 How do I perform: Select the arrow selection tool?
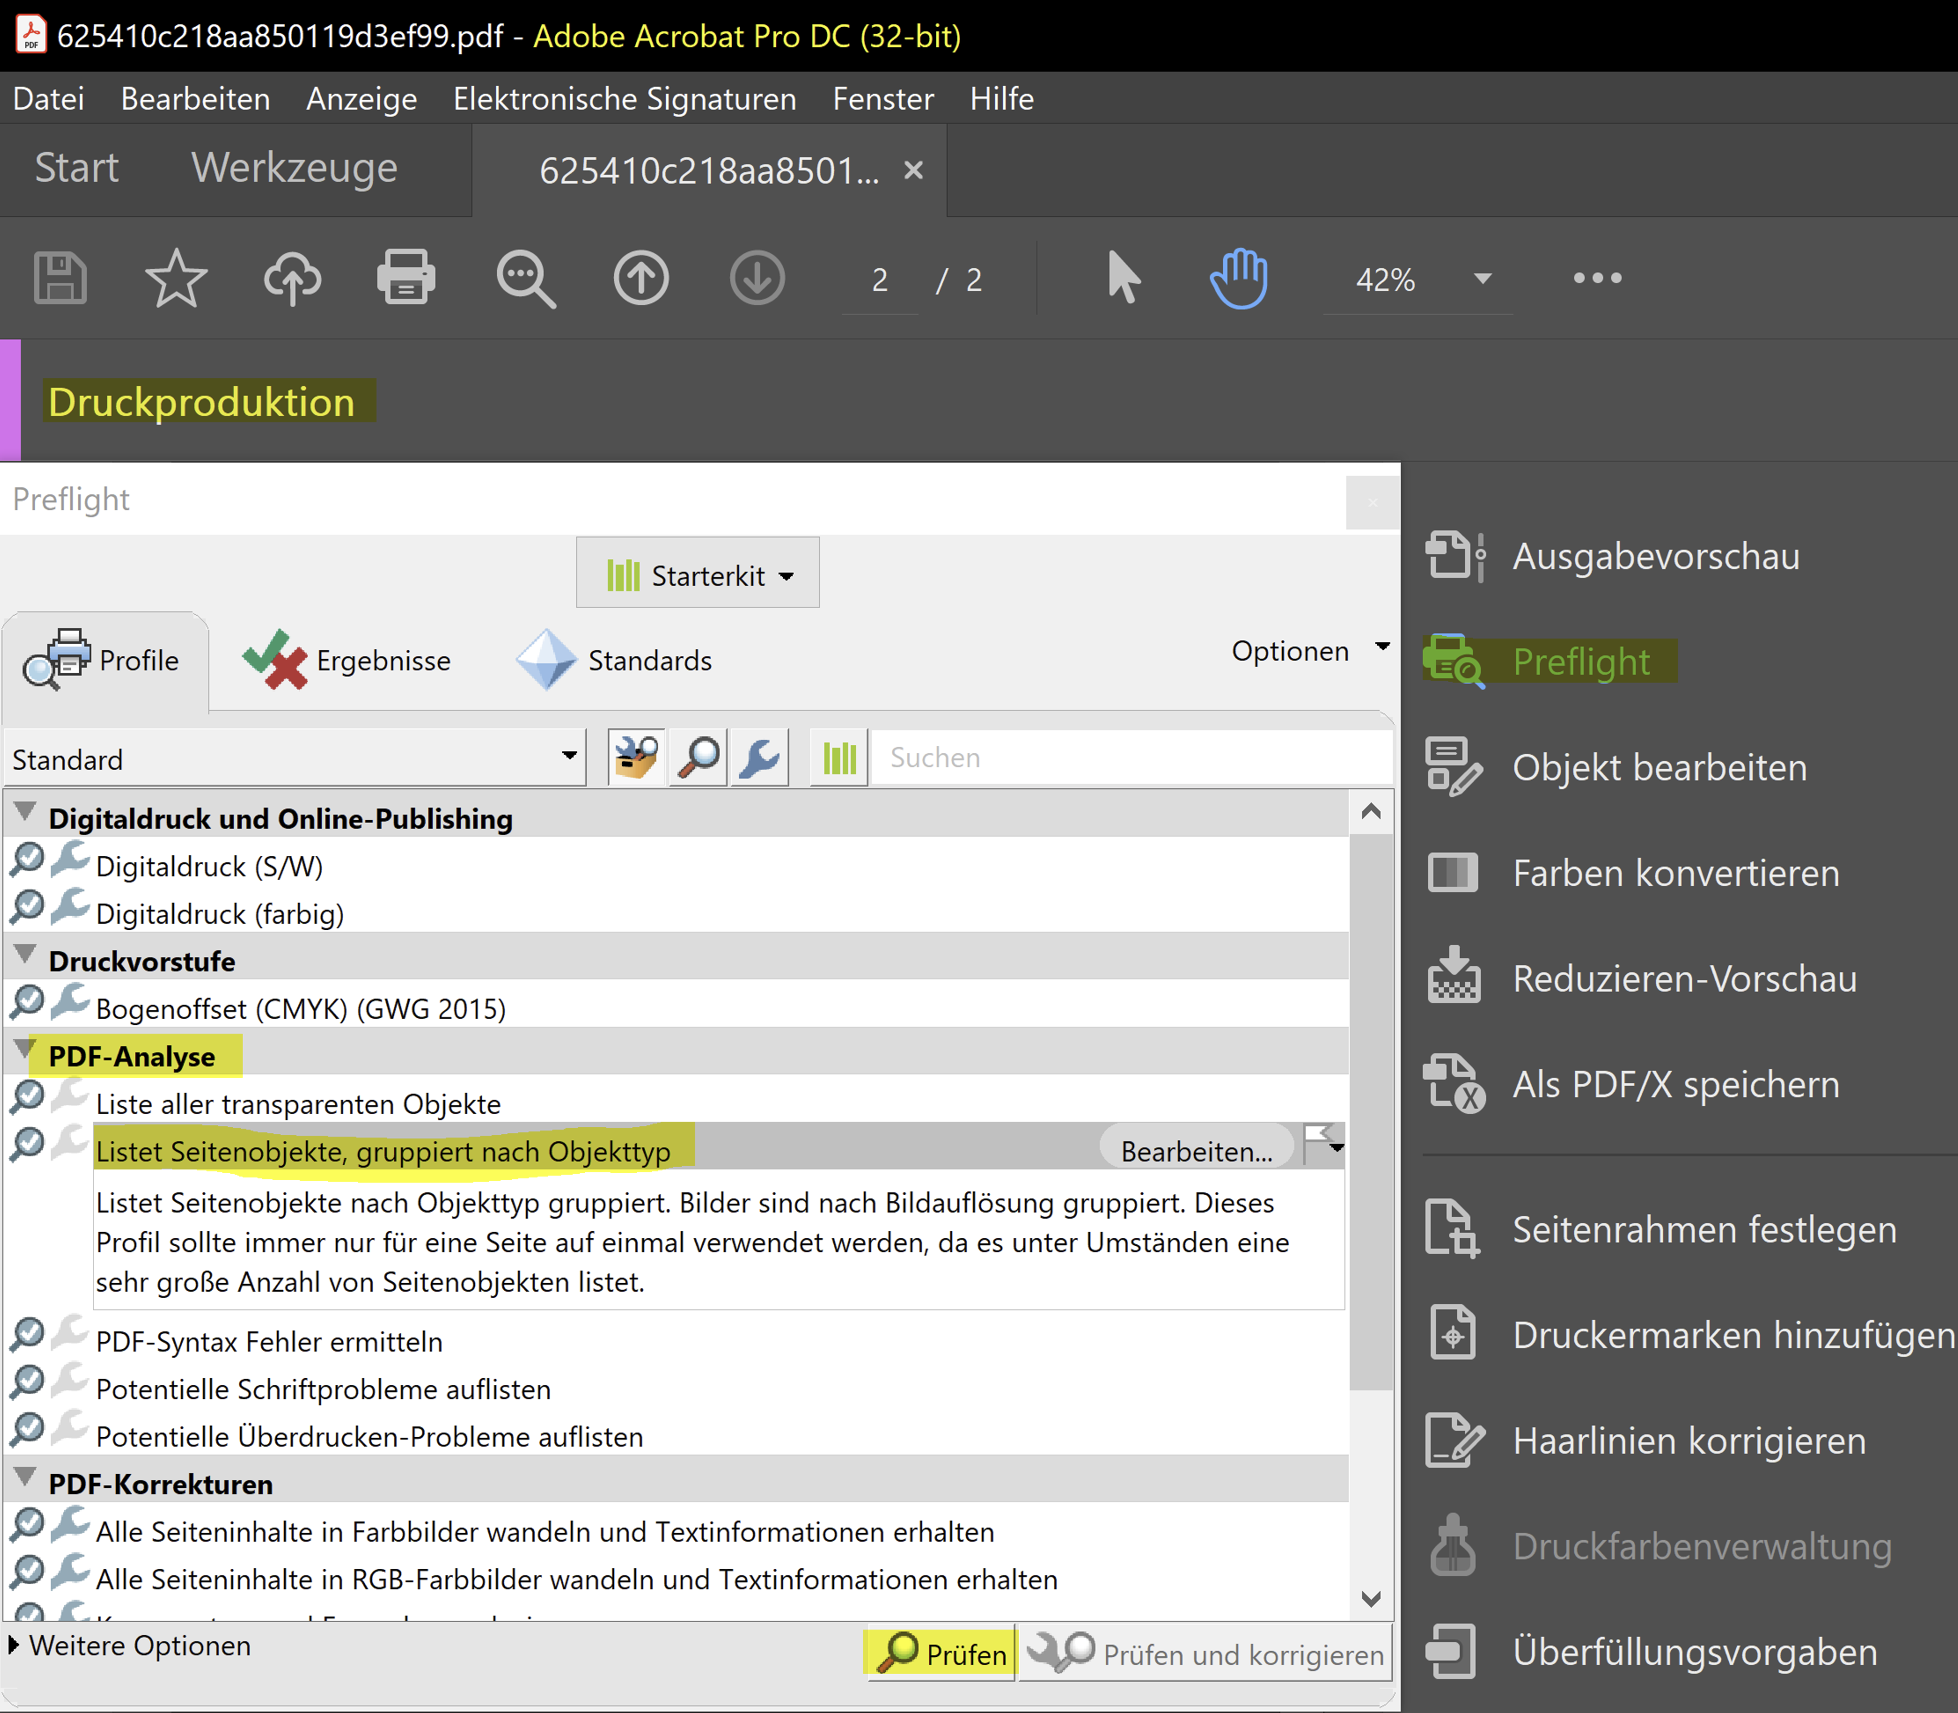1123,278
